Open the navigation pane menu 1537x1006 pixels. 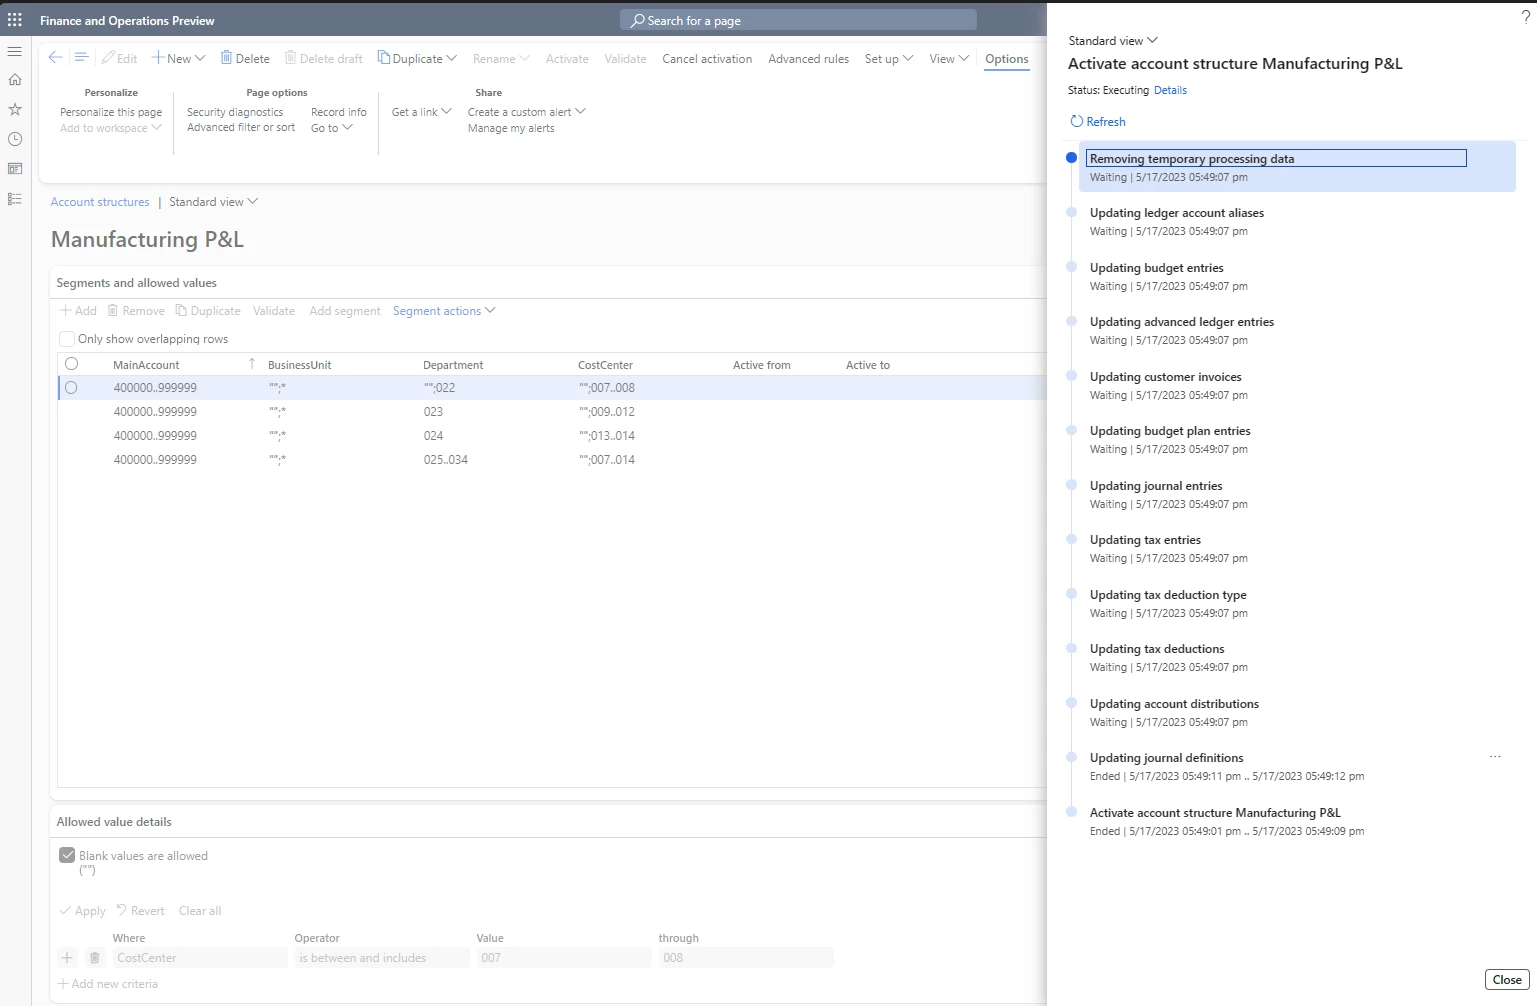14,51
